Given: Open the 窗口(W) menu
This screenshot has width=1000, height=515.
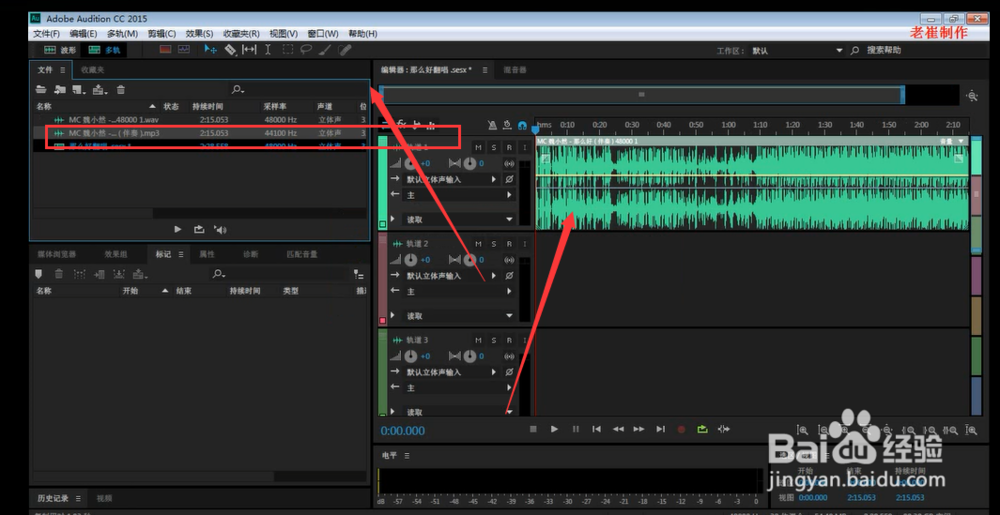Looking at the screenshot, I should tap(323, 34).
